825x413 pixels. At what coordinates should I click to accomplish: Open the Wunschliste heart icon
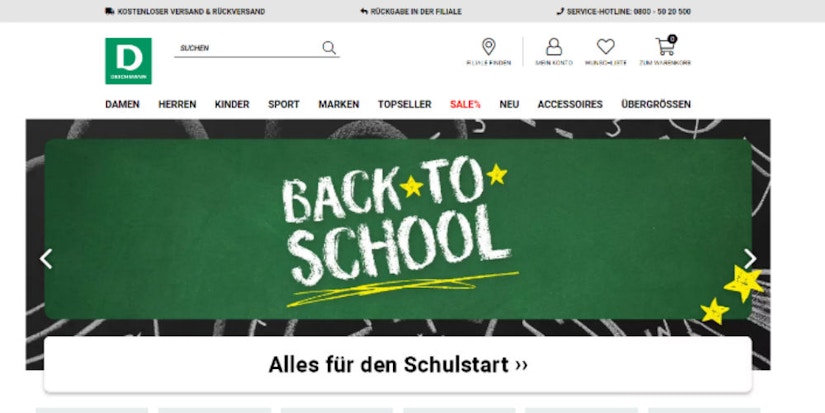coord(606,46)
